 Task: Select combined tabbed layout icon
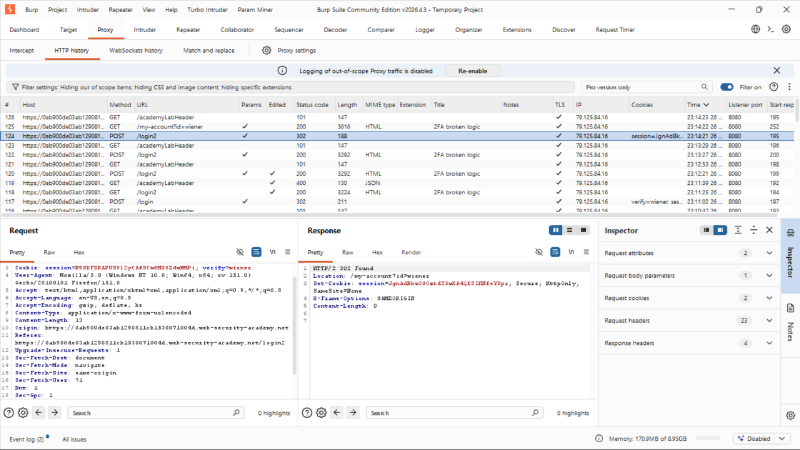tap(583, 230)
